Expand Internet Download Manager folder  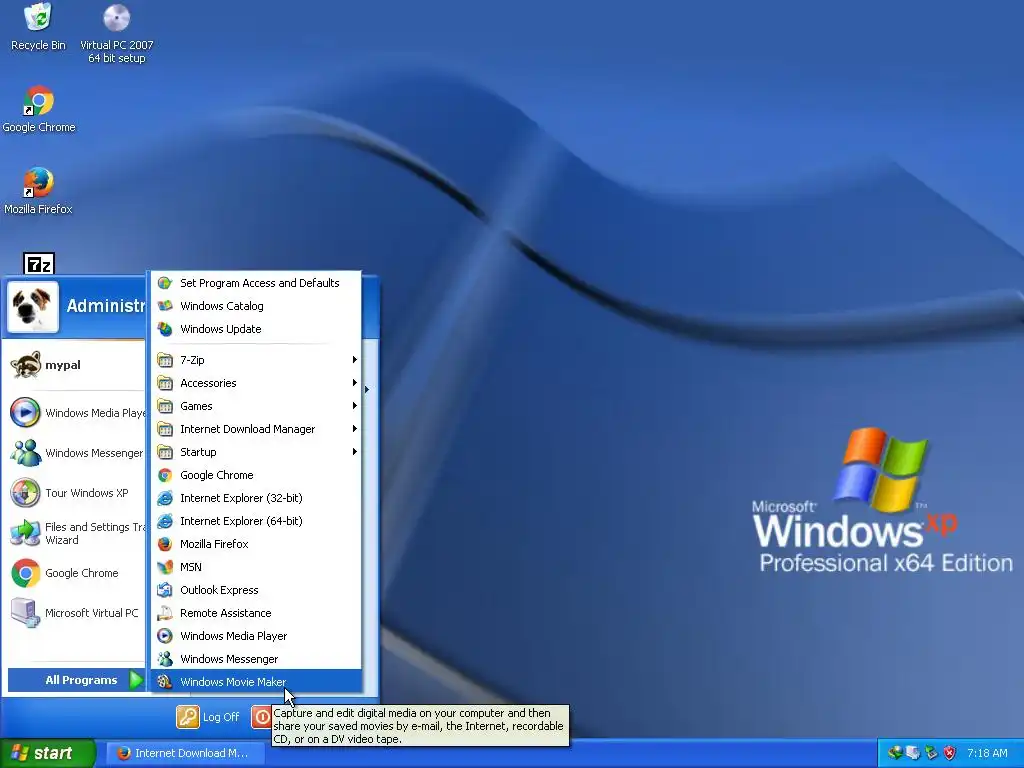(256, 429)
